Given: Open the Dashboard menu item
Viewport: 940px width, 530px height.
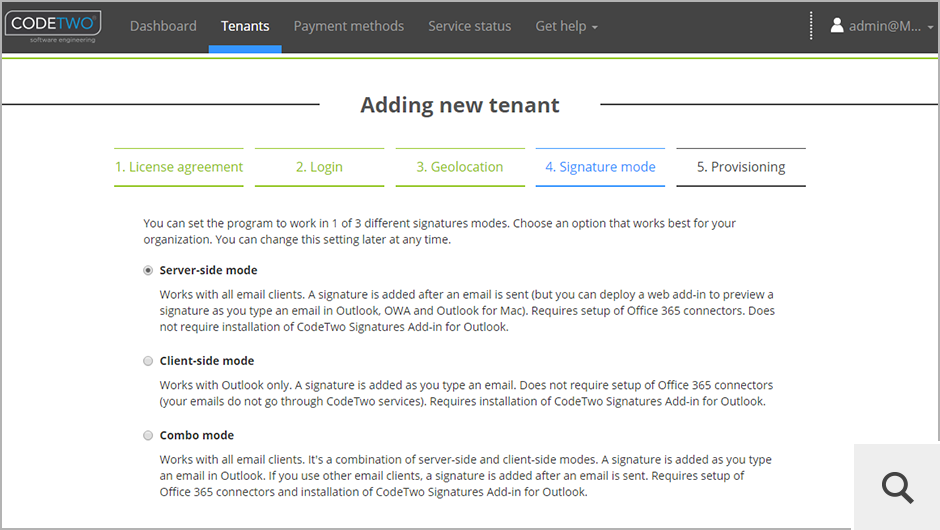Looking at the screenshot, I should click(x=163, y=26).
